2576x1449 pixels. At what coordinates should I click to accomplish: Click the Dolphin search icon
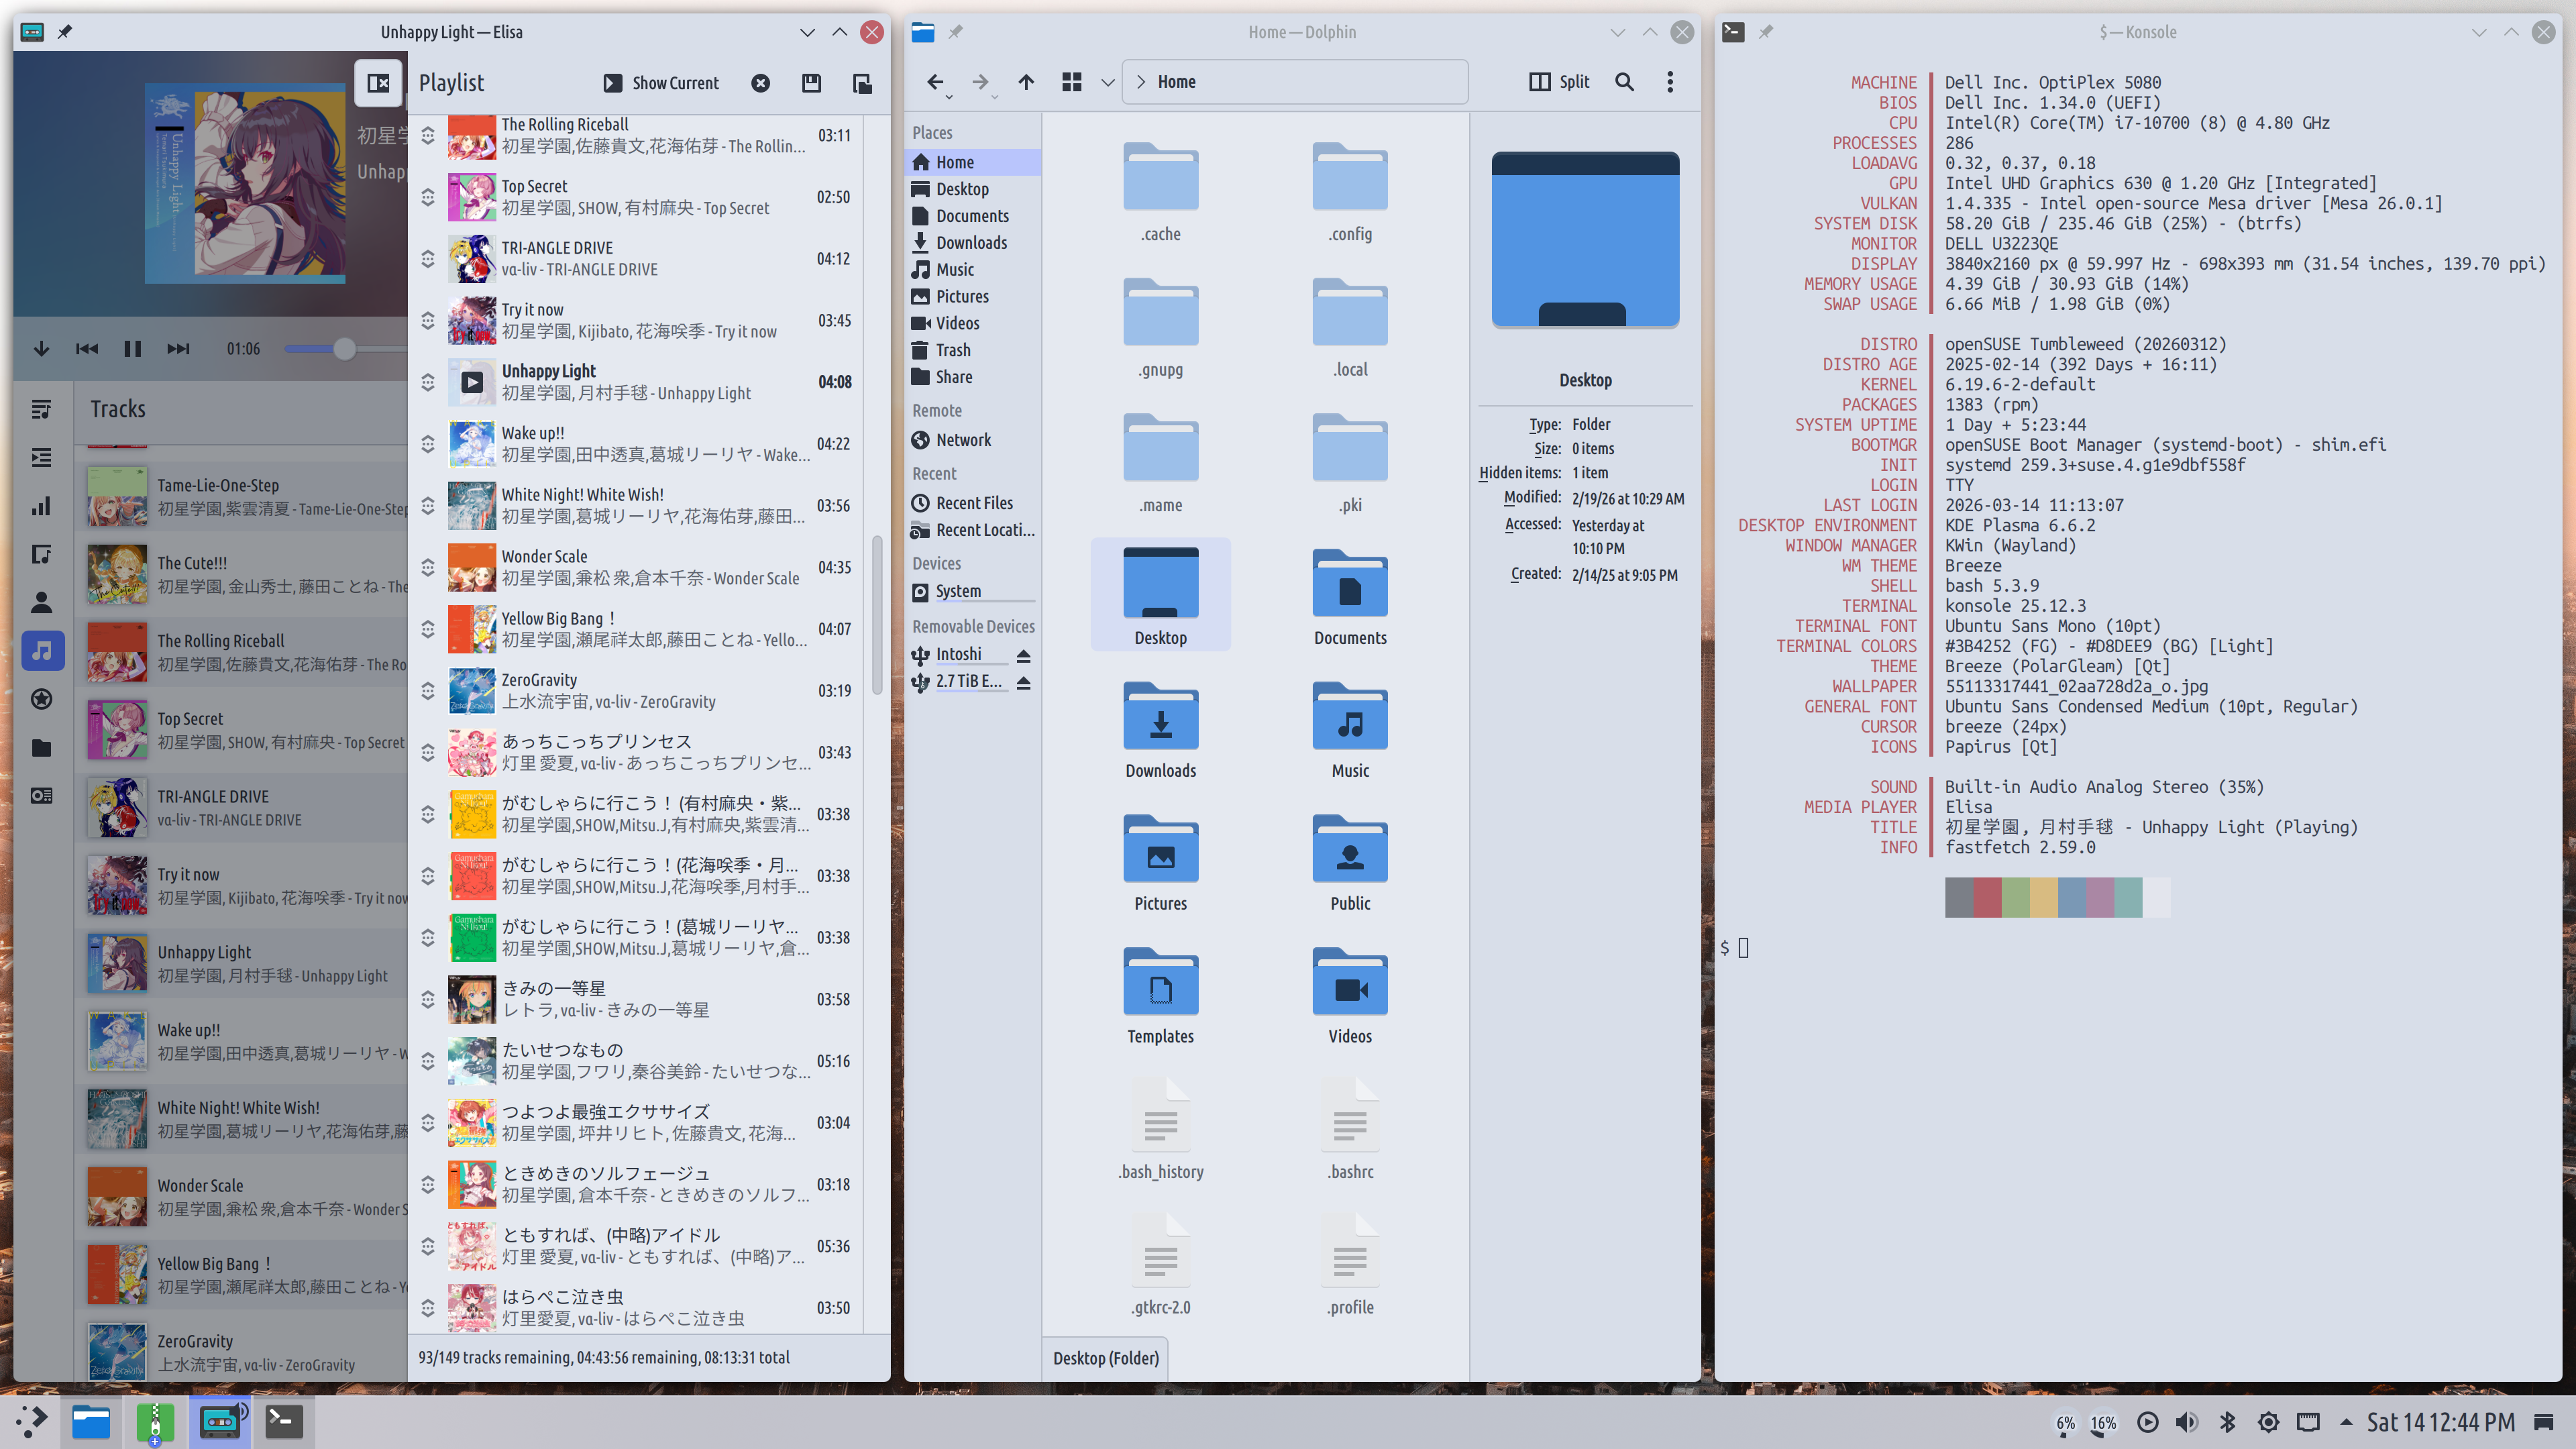(x=1624, y=82)
